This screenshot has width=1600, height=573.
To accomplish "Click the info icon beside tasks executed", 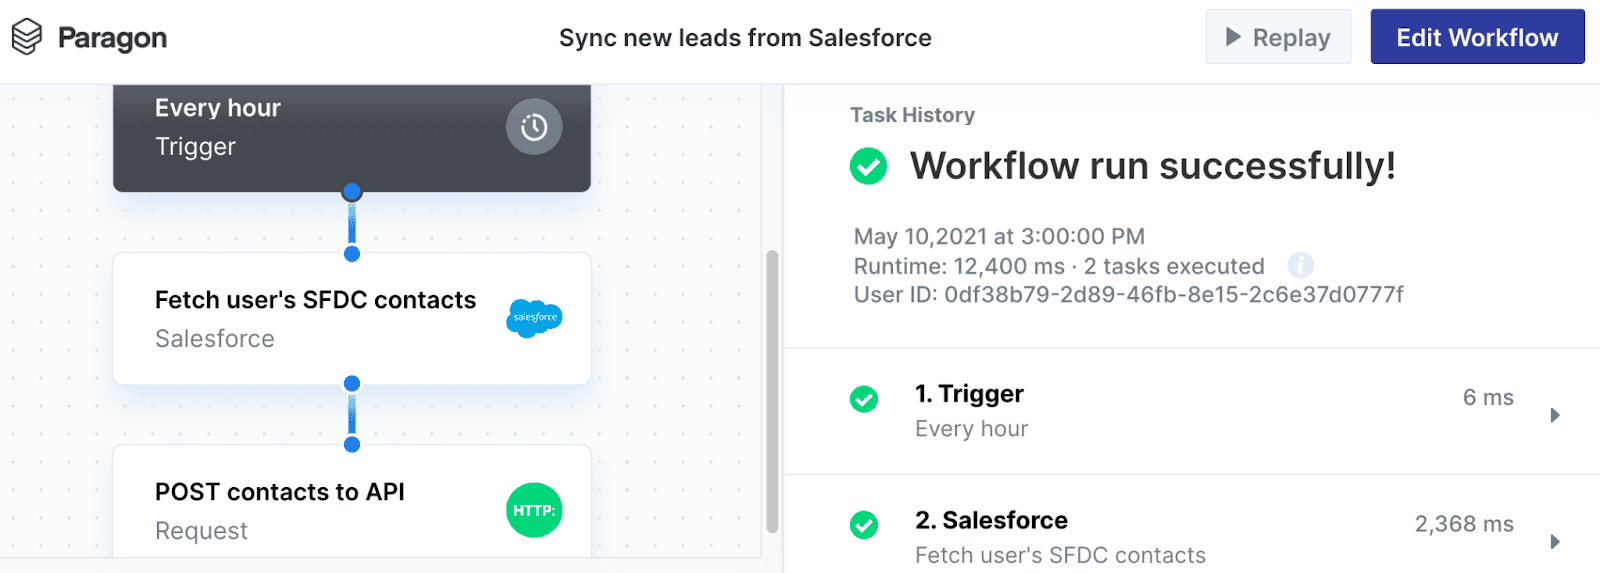I will [1300, 266].
